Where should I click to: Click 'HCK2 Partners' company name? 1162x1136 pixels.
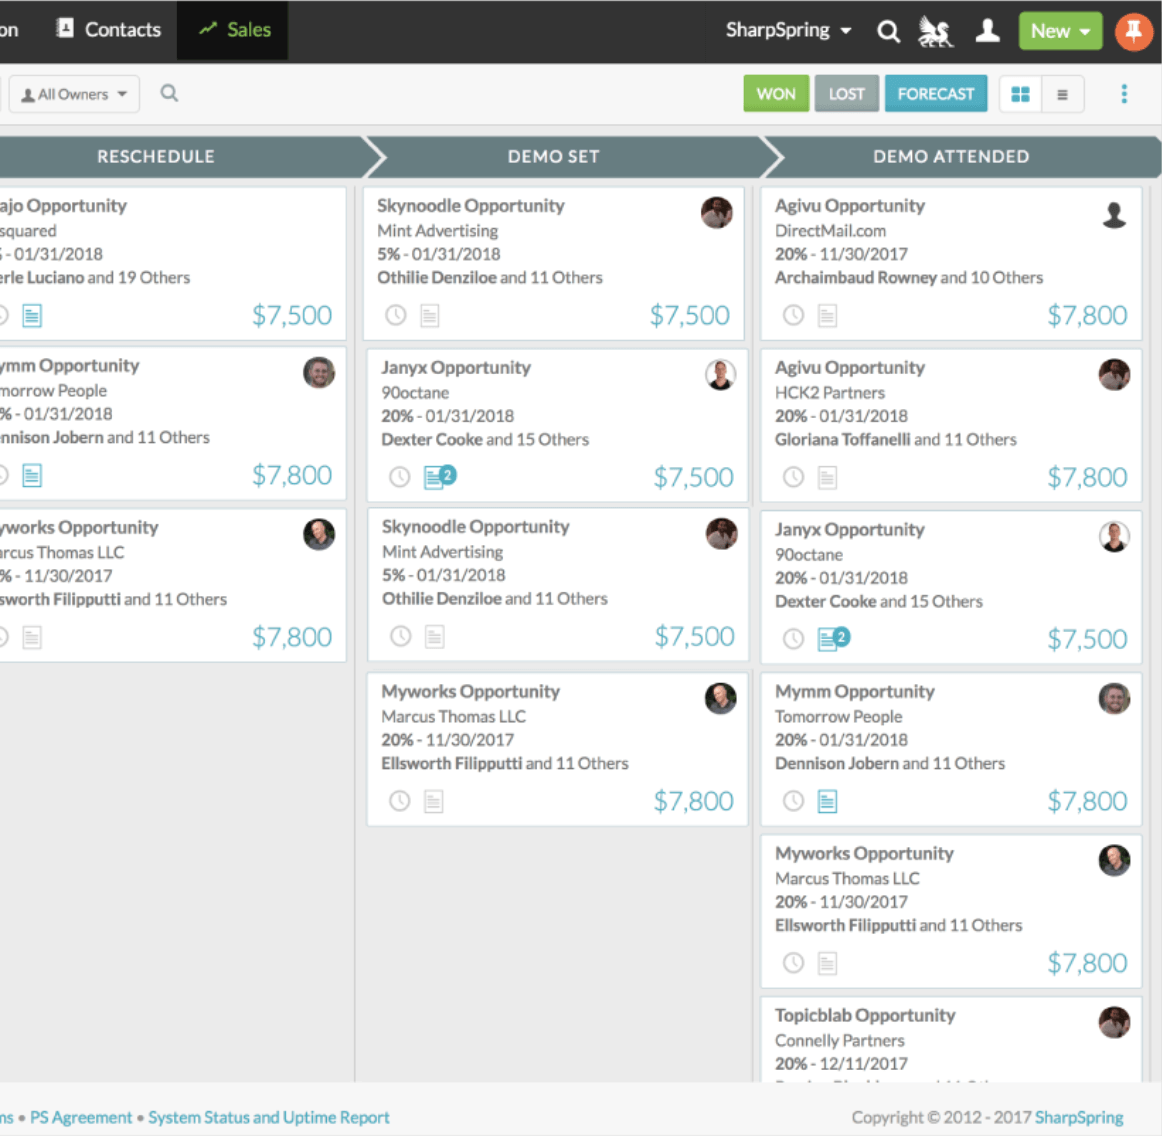tap(830, 393)
